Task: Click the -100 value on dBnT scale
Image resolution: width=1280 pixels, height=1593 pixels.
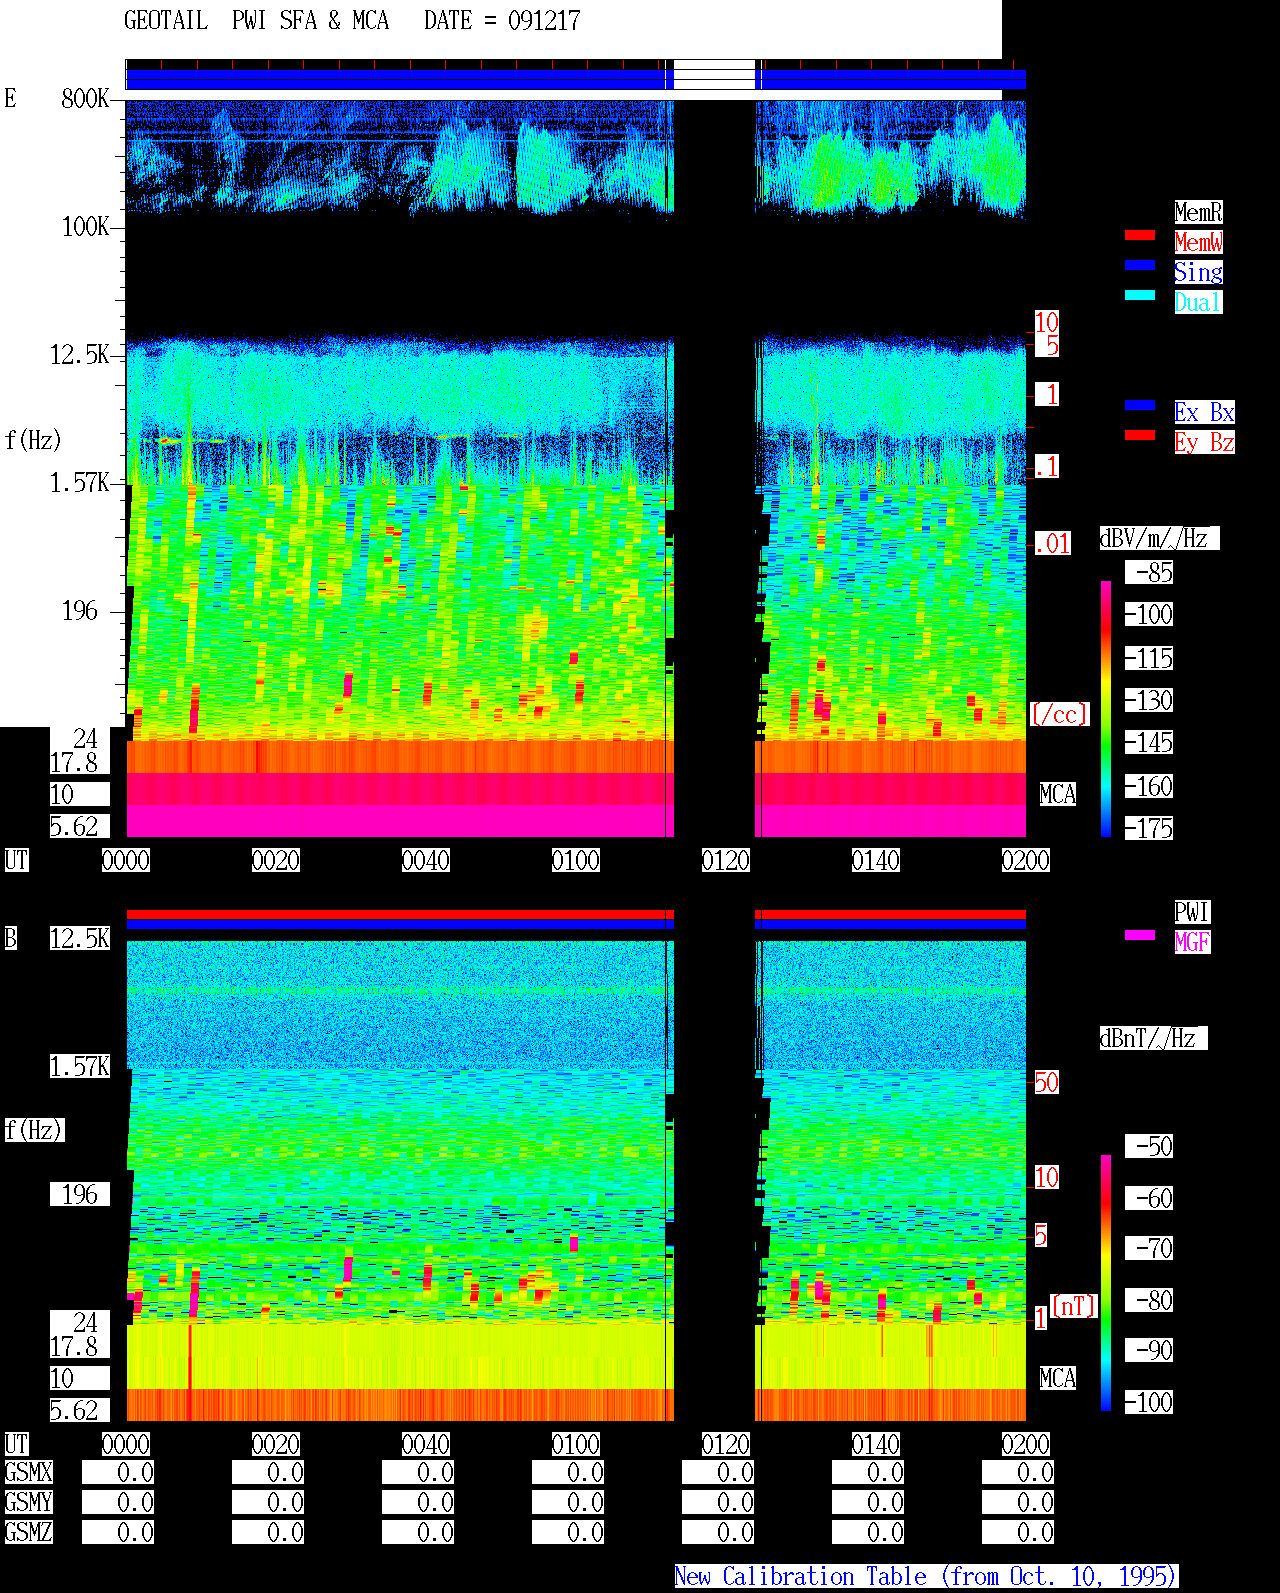Action: pyautogui.click(x=1149, y=1402)
